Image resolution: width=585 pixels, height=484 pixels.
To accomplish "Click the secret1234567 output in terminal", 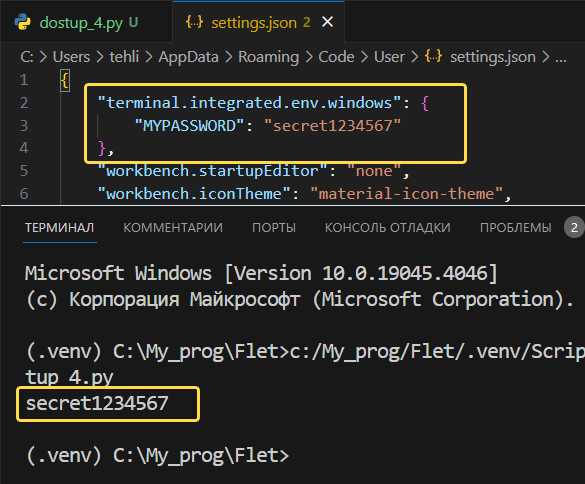I will pyautogui.click(x=97, y=404).
